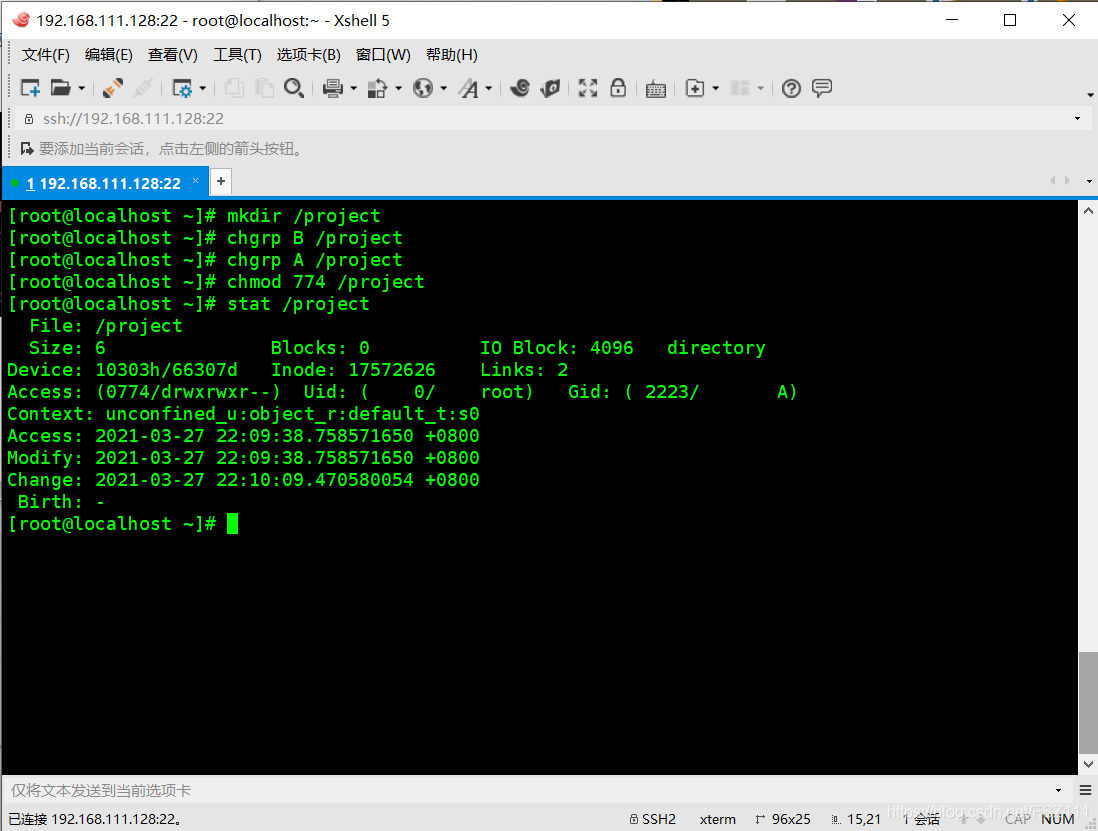1098x831 pixels.
Task: Click the NUM lock status indicator
Action: (x=1057, y=819)
